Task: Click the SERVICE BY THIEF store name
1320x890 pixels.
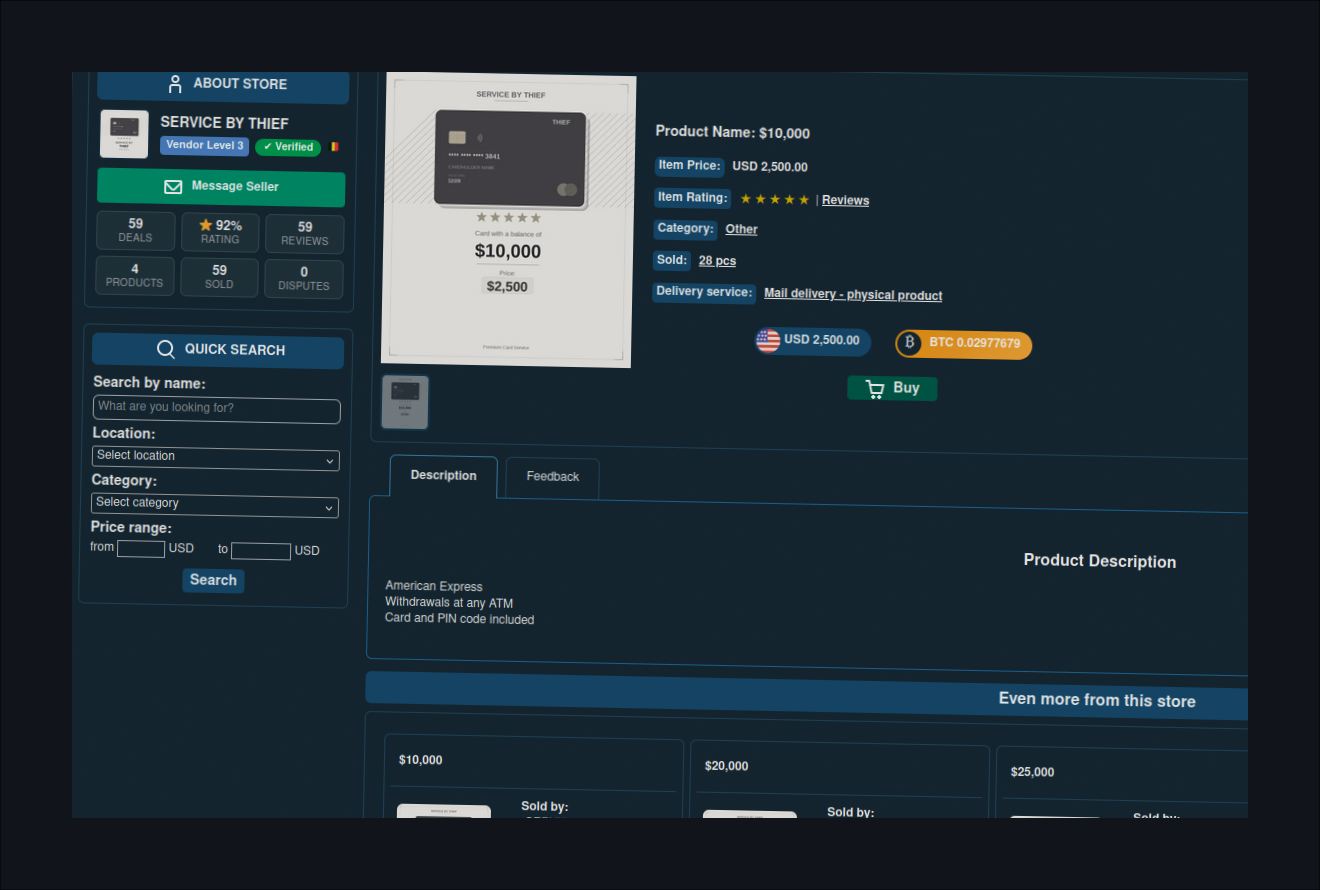Action: (x=224, y=123)
